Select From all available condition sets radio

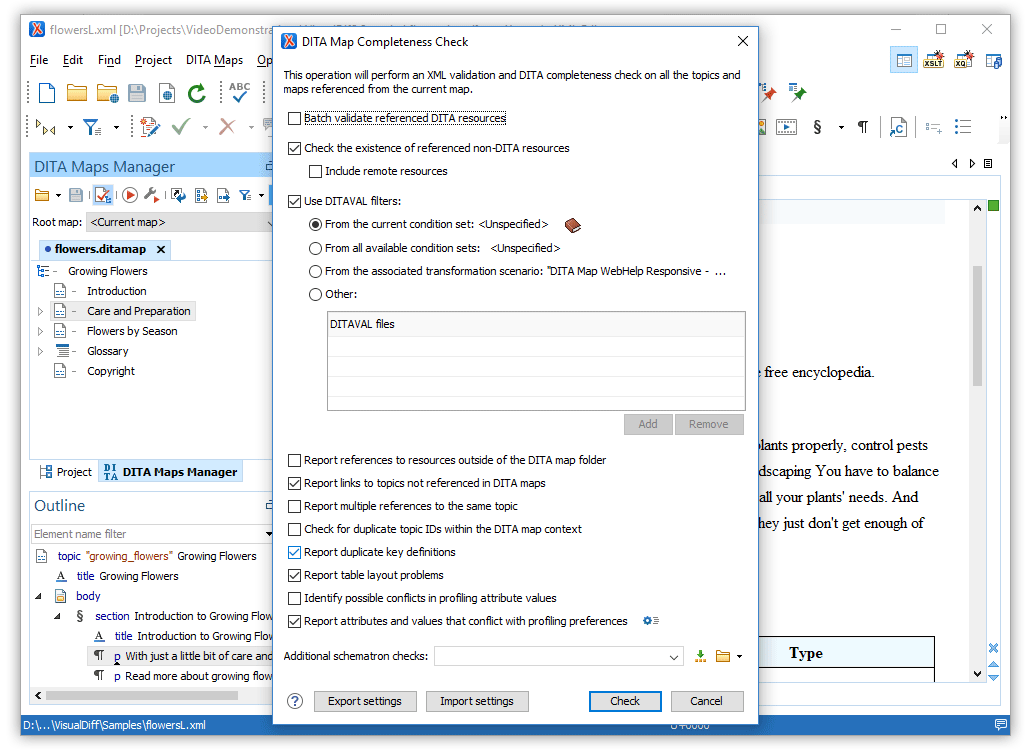coord(315,248)
